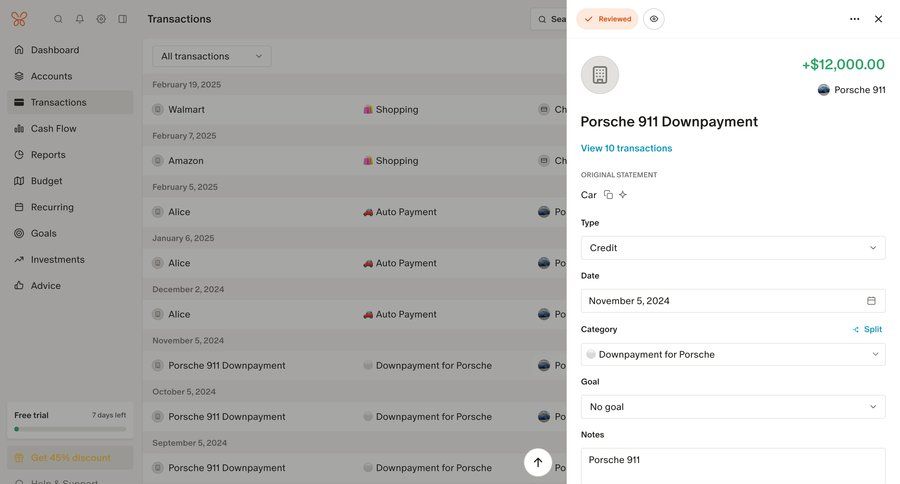The height and width of the screenshot is (484, 900).
Task: Open Recurring in sidebar
Action: (70, 207)
